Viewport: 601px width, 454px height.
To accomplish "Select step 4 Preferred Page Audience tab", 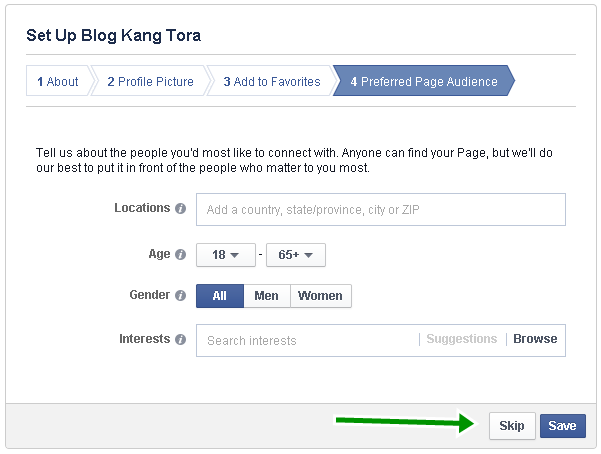I will pyautogui.click(x=424, y=81).
